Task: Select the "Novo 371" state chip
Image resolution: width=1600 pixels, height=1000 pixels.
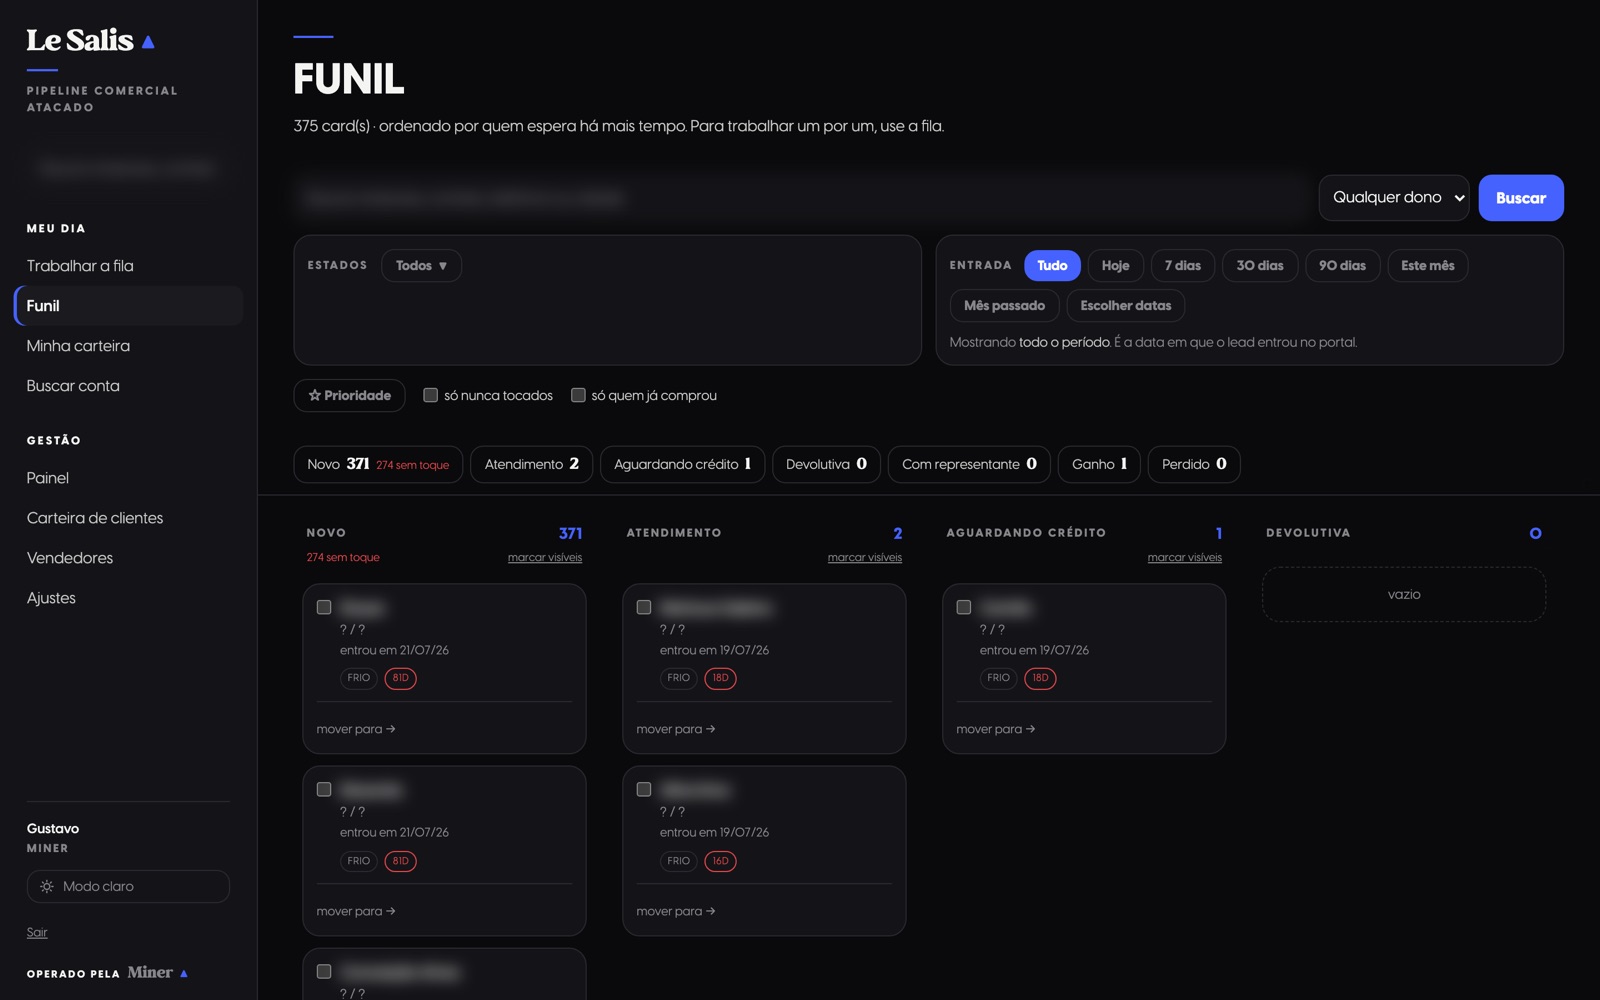Action: 378,464
